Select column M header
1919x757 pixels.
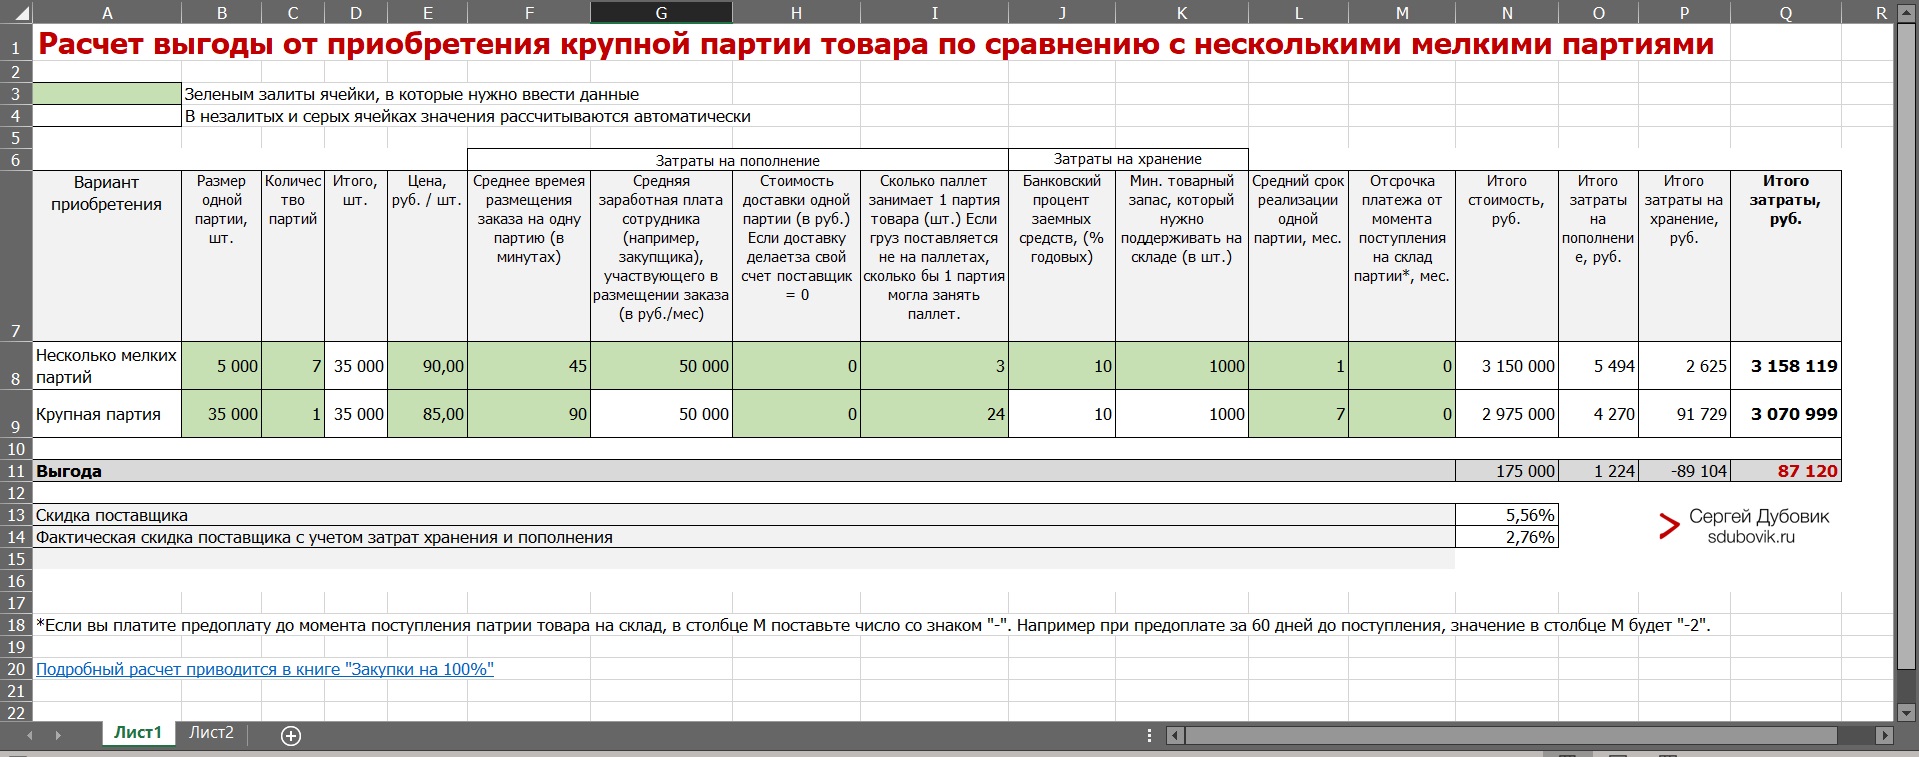(1402, 13)
